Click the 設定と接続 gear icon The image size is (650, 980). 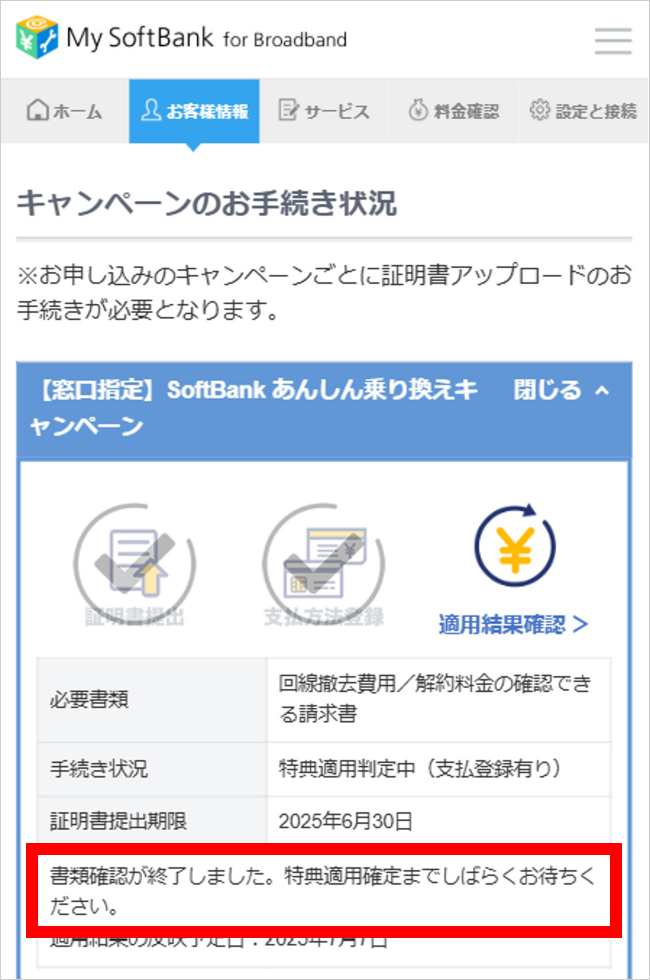pos(539,110)
